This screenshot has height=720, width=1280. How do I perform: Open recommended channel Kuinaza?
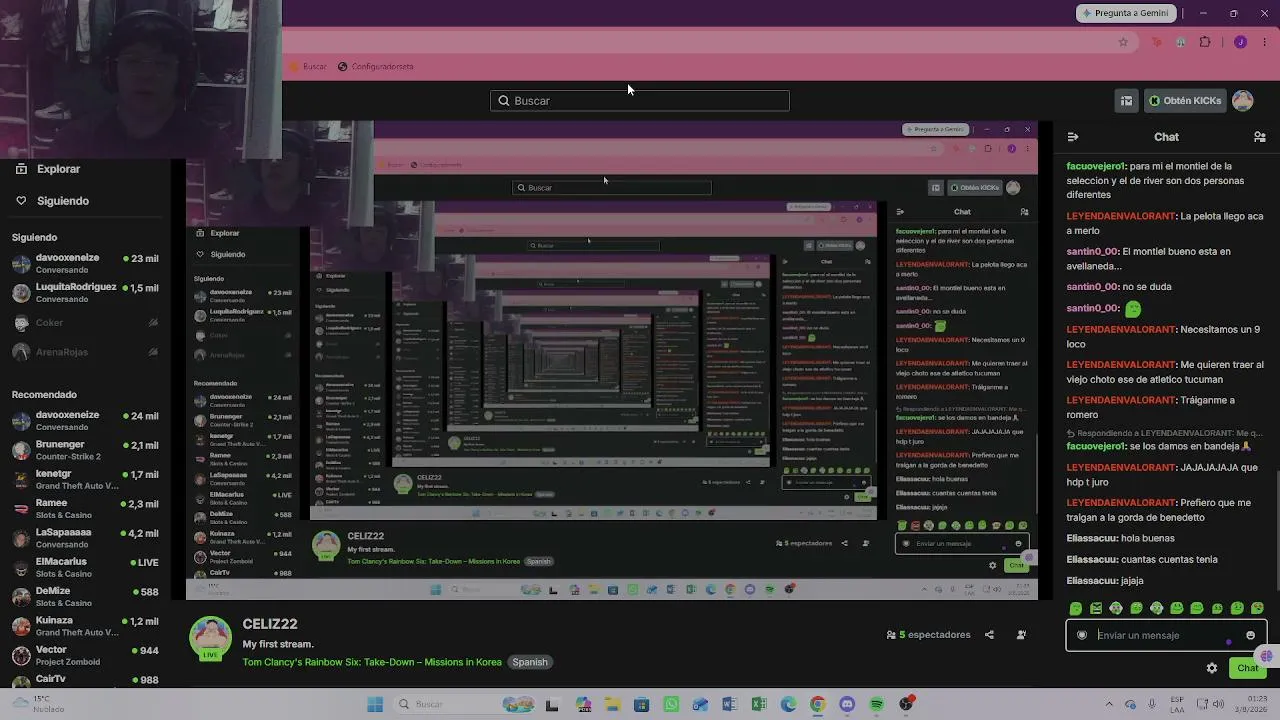pos(85,626)
